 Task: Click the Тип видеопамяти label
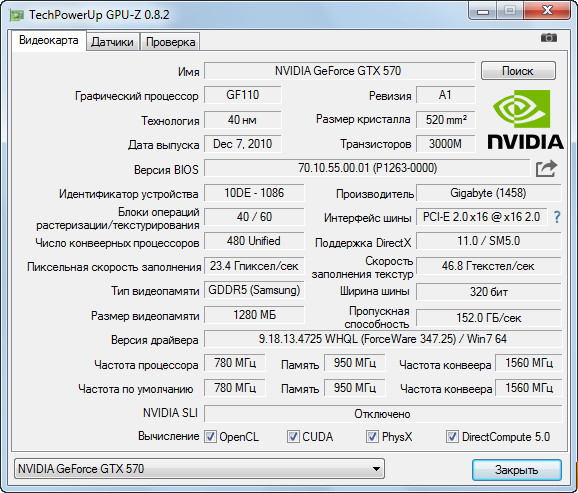[x=155, y=291]
